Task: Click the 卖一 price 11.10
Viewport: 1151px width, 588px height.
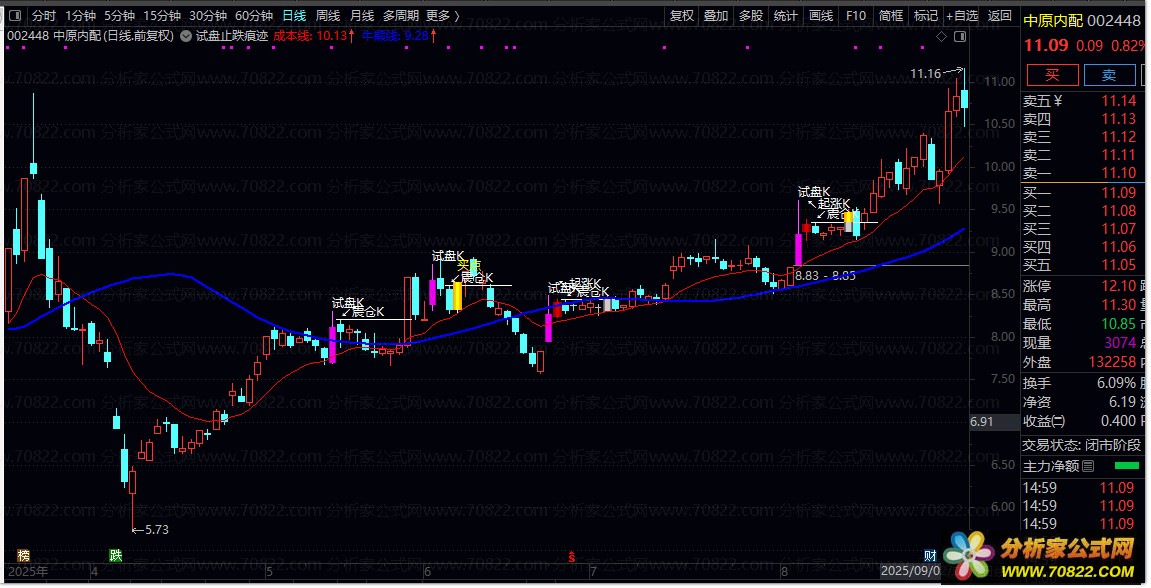Action: coord(1119,173)
